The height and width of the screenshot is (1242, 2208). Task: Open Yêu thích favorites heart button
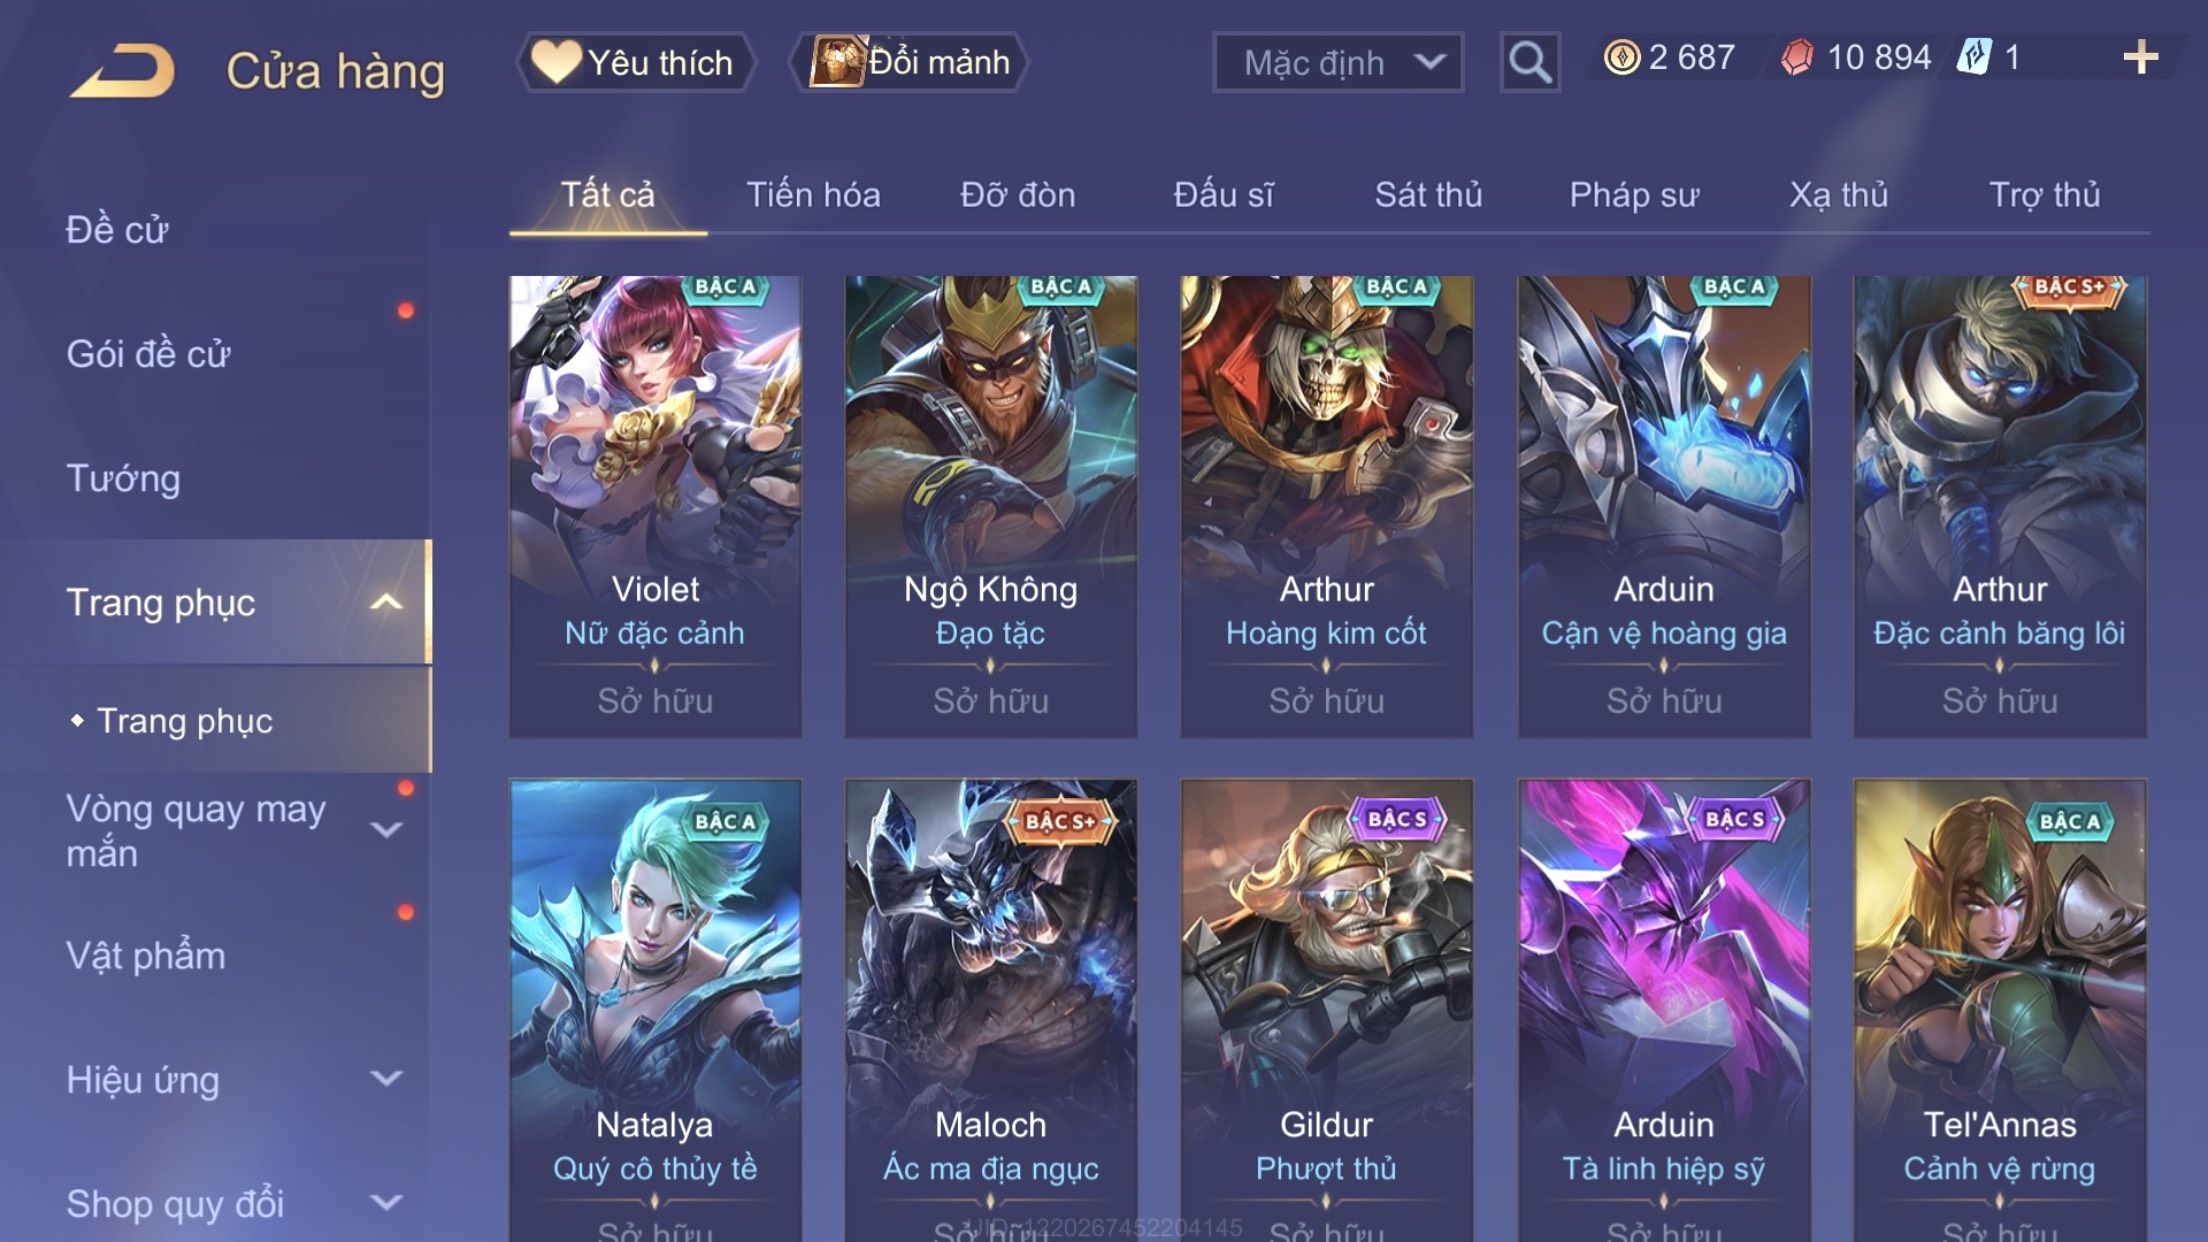(x=635, y=62)
